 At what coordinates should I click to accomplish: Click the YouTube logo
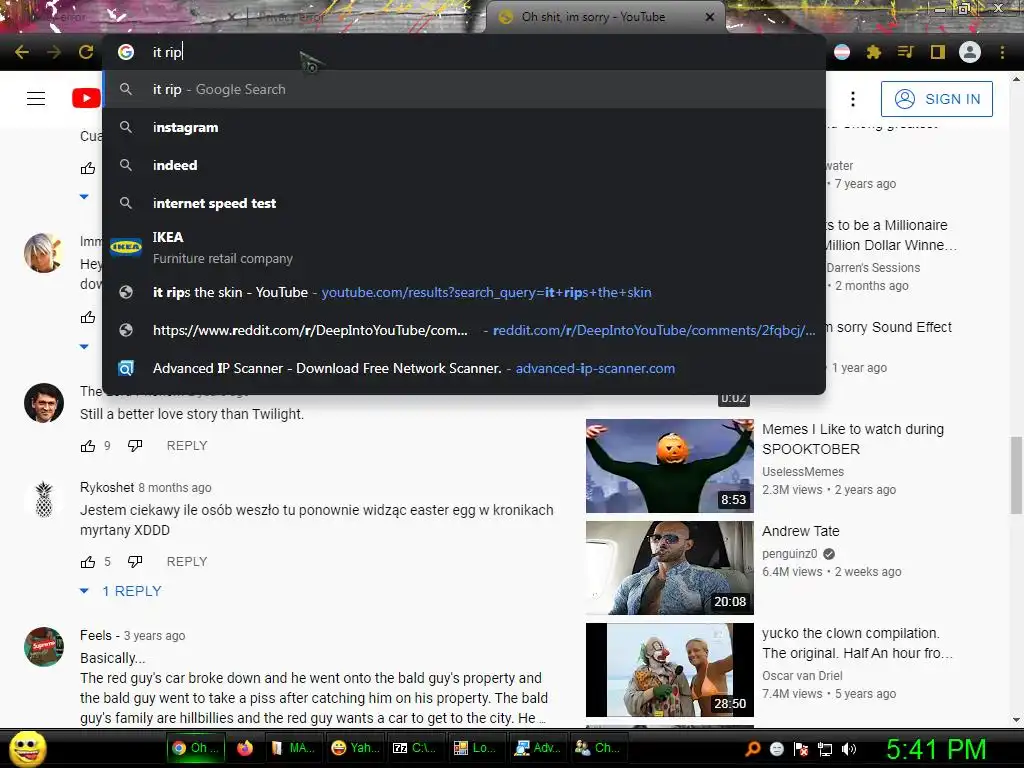(x=86, y=99)
